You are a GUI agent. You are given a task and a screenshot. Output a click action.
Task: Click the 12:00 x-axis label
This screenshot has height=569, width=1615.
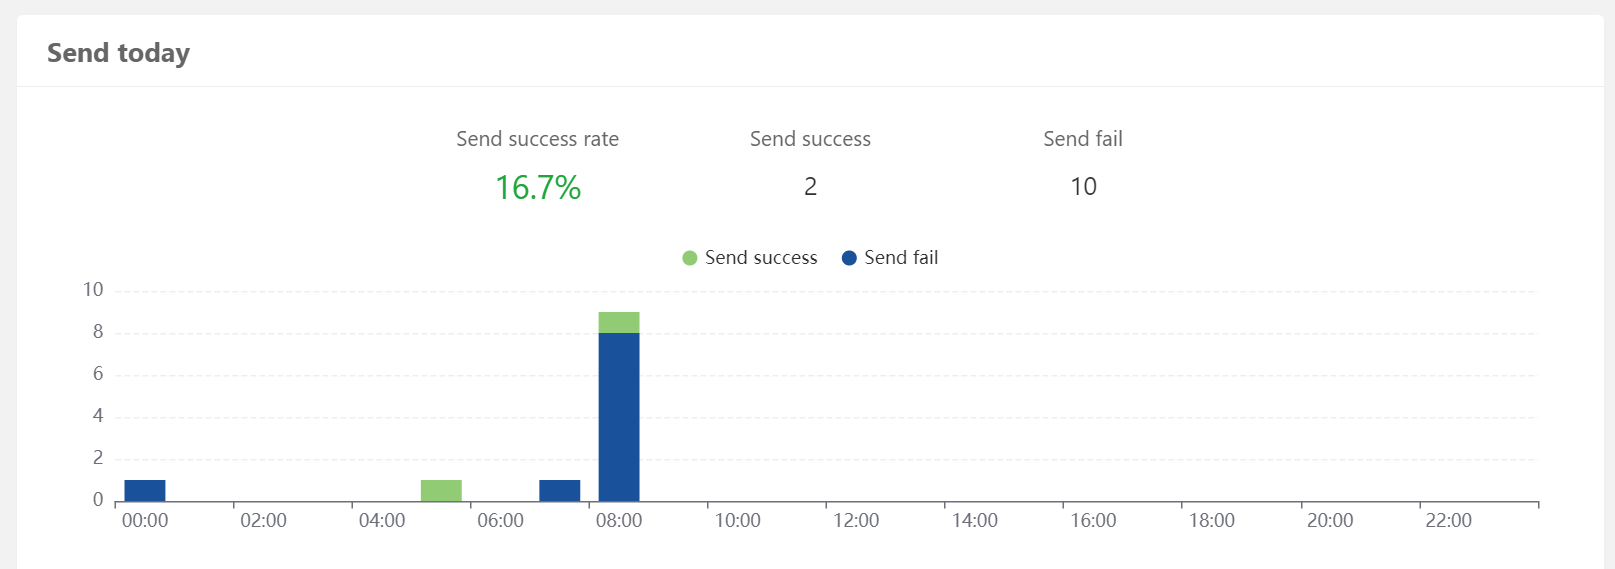[856, 521]
